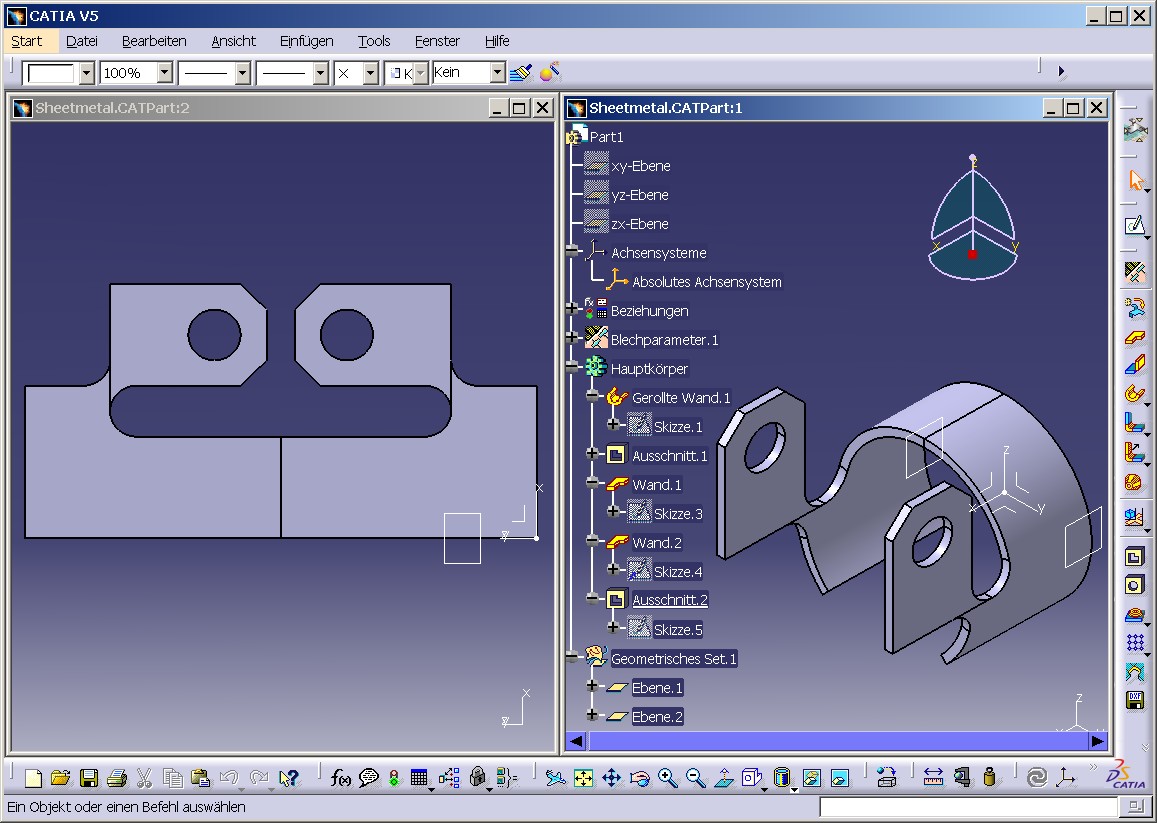1157x823 pixels.
Task: Open the Tools menu
Action: point(374,41)
